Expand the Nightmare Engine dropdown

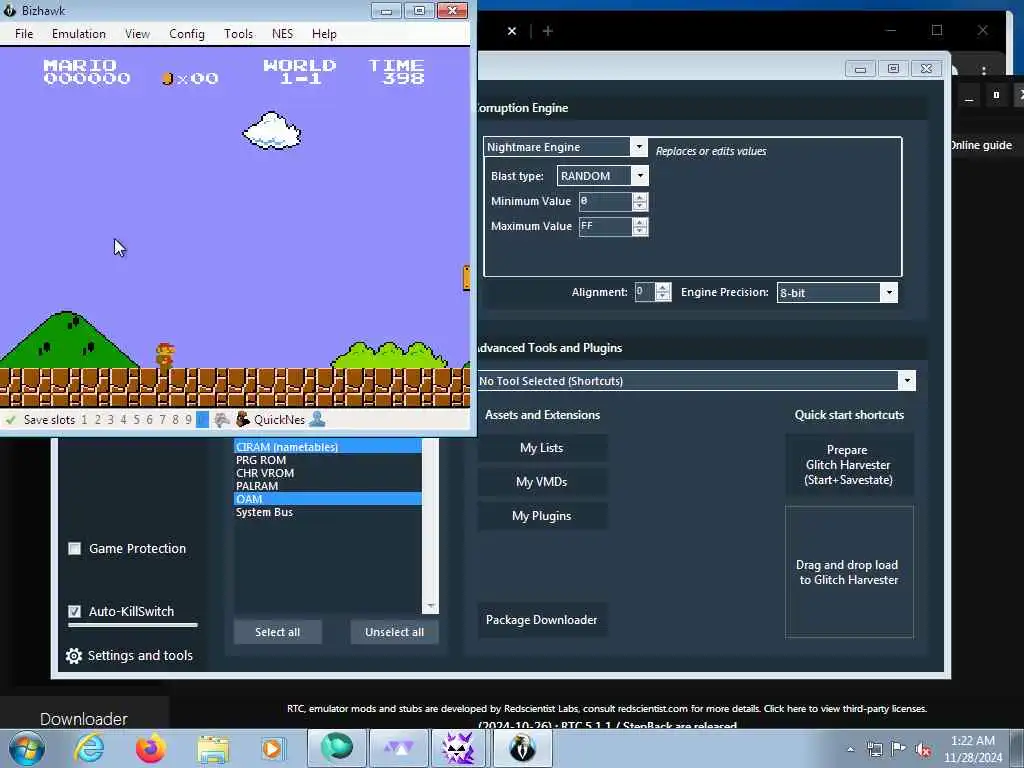pos(639,147)
